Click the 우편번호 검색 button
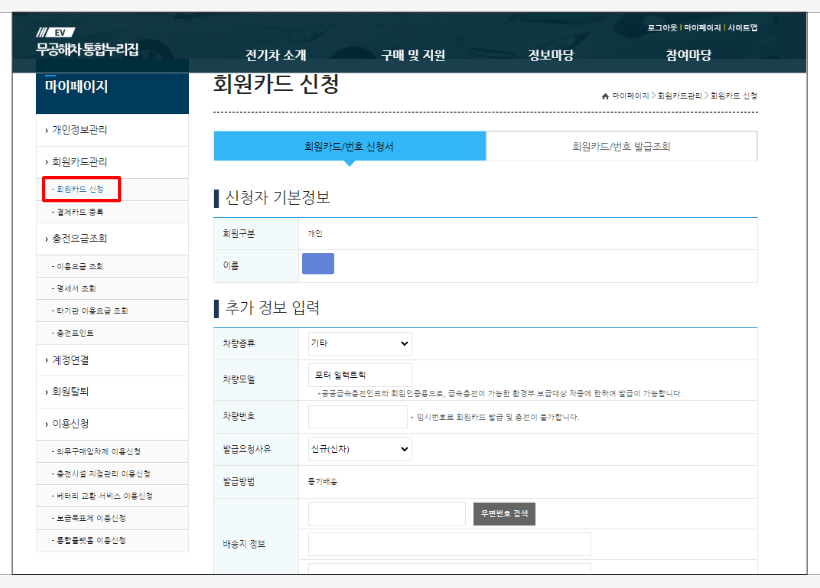820x588 pixels. pos(504,513)
